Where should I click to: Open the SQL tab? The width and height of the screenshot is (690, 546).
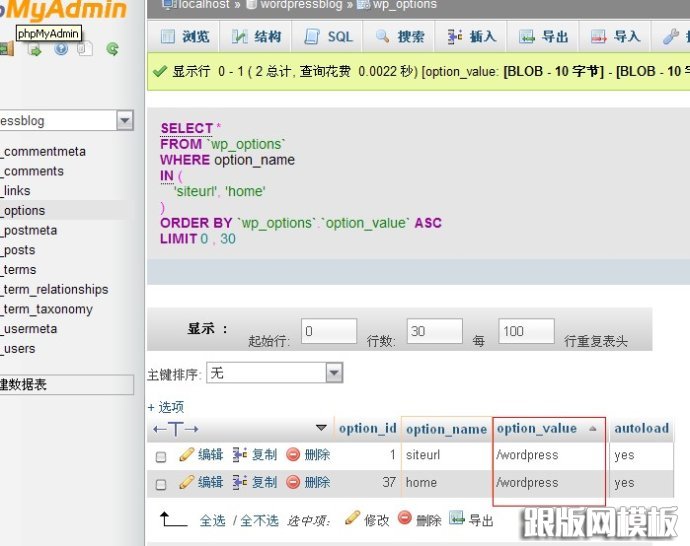tap(328, 37)
